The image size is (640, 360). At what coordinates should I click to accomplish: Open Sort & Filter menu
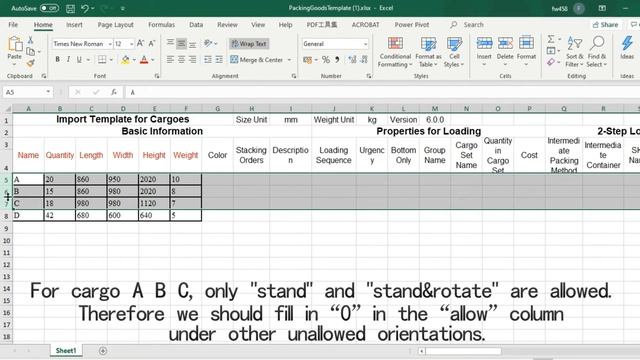(575, 52)
